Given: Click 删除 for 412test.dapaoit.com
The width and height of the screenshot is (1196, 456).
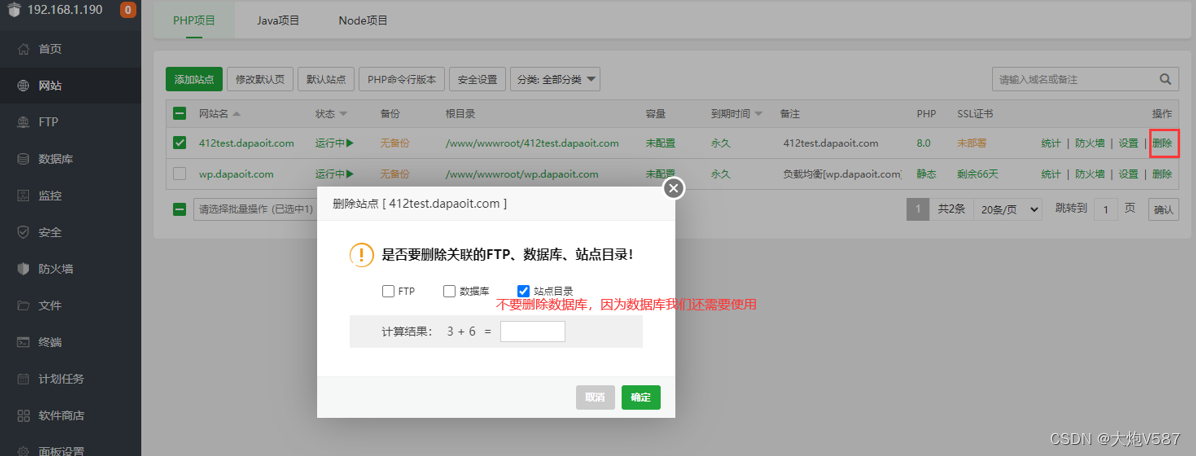Looking at the screenshot, I should [x=1162, y=143].
